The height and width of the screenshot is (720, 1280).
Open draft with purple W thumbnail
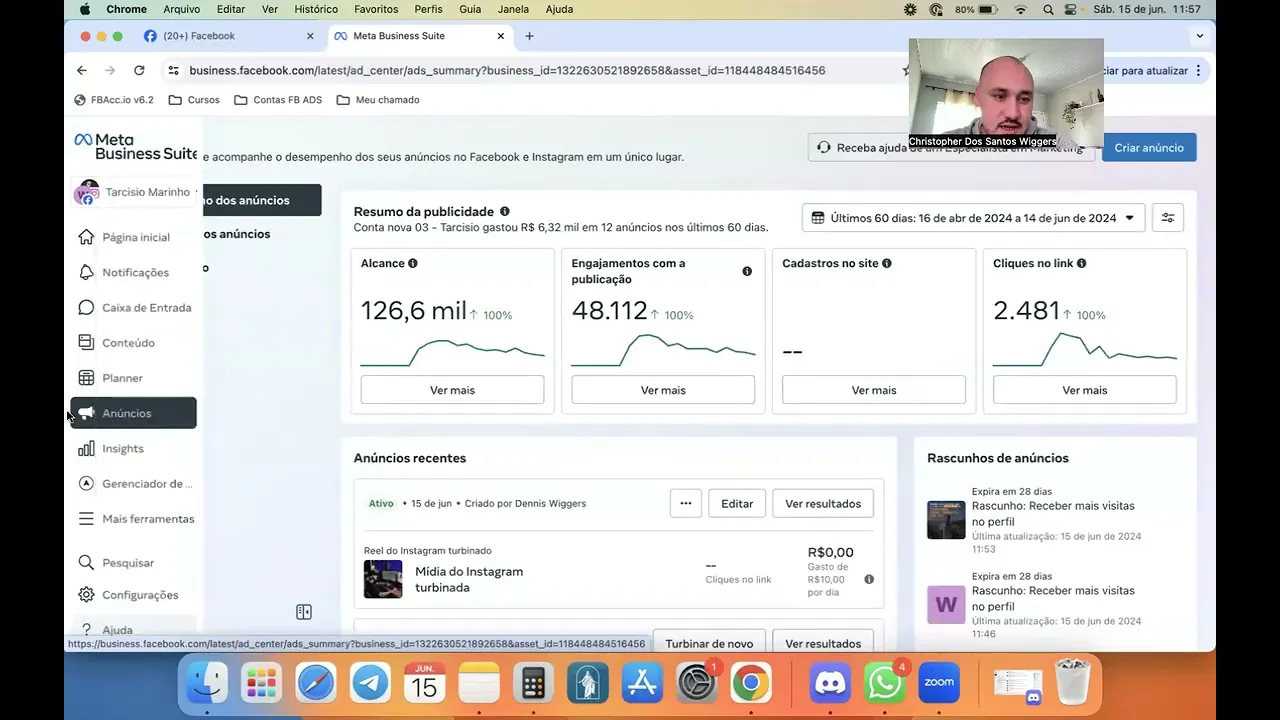click(x=946, y=605)
